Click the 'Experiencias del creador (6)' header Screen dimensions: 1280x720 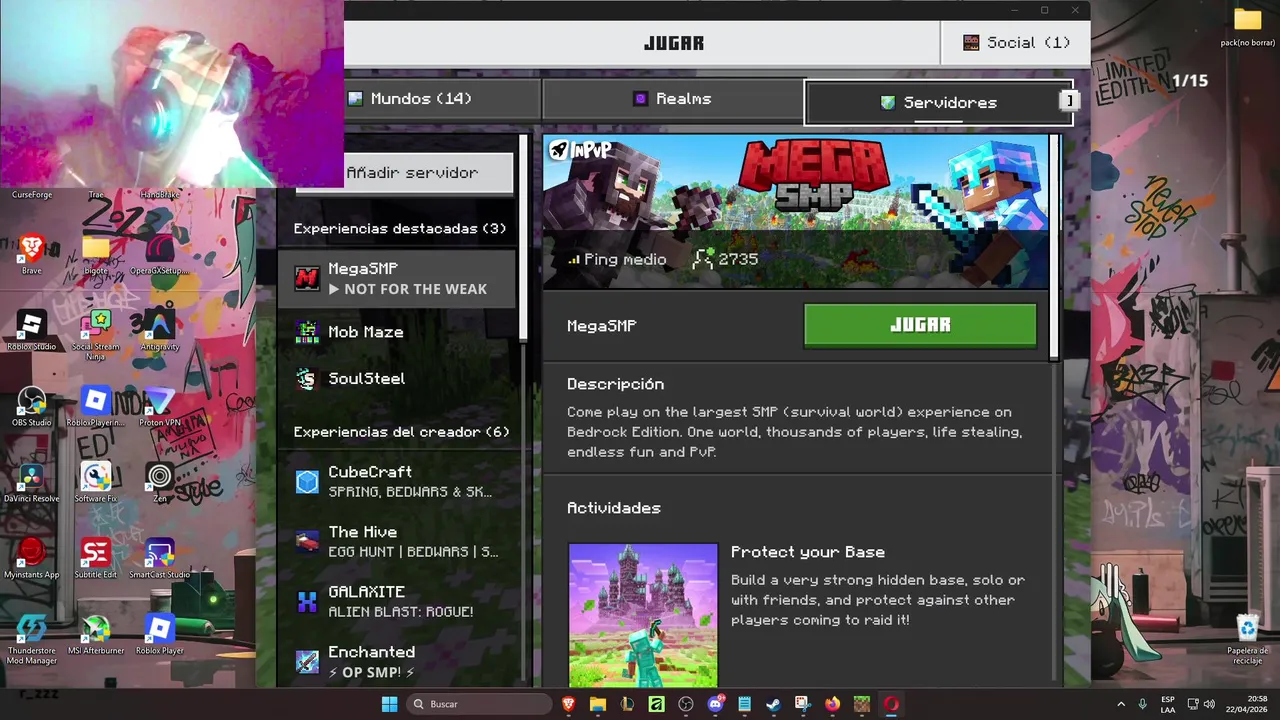click(x=401, y=432)
